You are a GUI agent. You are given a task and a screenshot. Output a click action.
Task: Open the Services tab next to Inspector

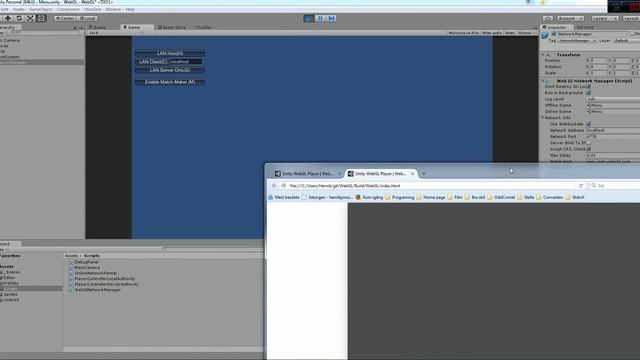click(x=585, y=27)
